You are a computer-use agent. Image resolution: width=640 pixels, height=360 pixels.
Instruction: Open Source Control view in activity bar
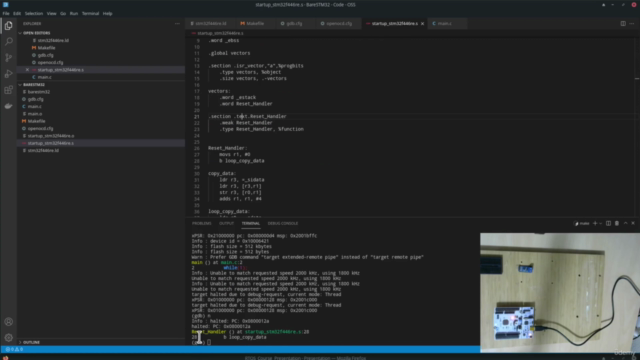9,58
